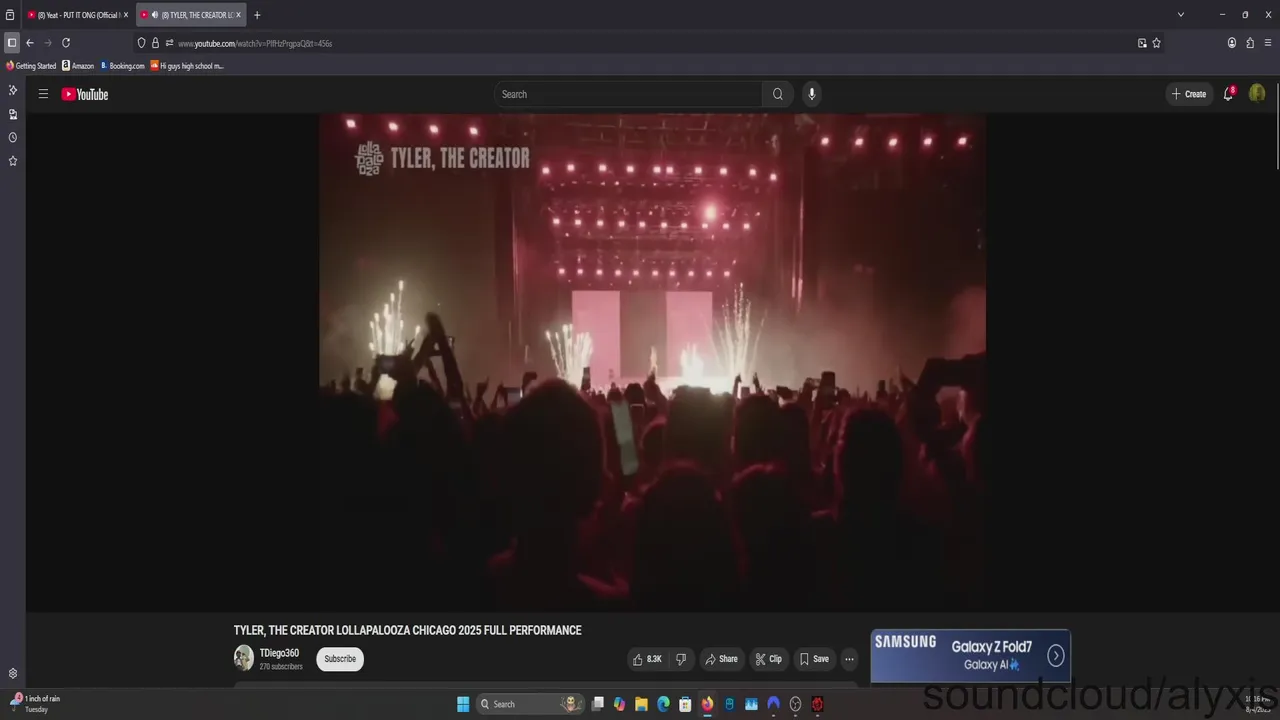Clip the video

coord(769,659)
